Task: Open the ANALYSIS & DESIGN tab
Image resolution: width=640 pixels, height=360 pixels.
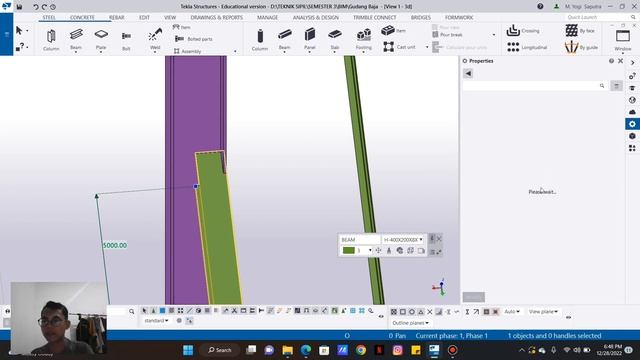Action: 316,18
